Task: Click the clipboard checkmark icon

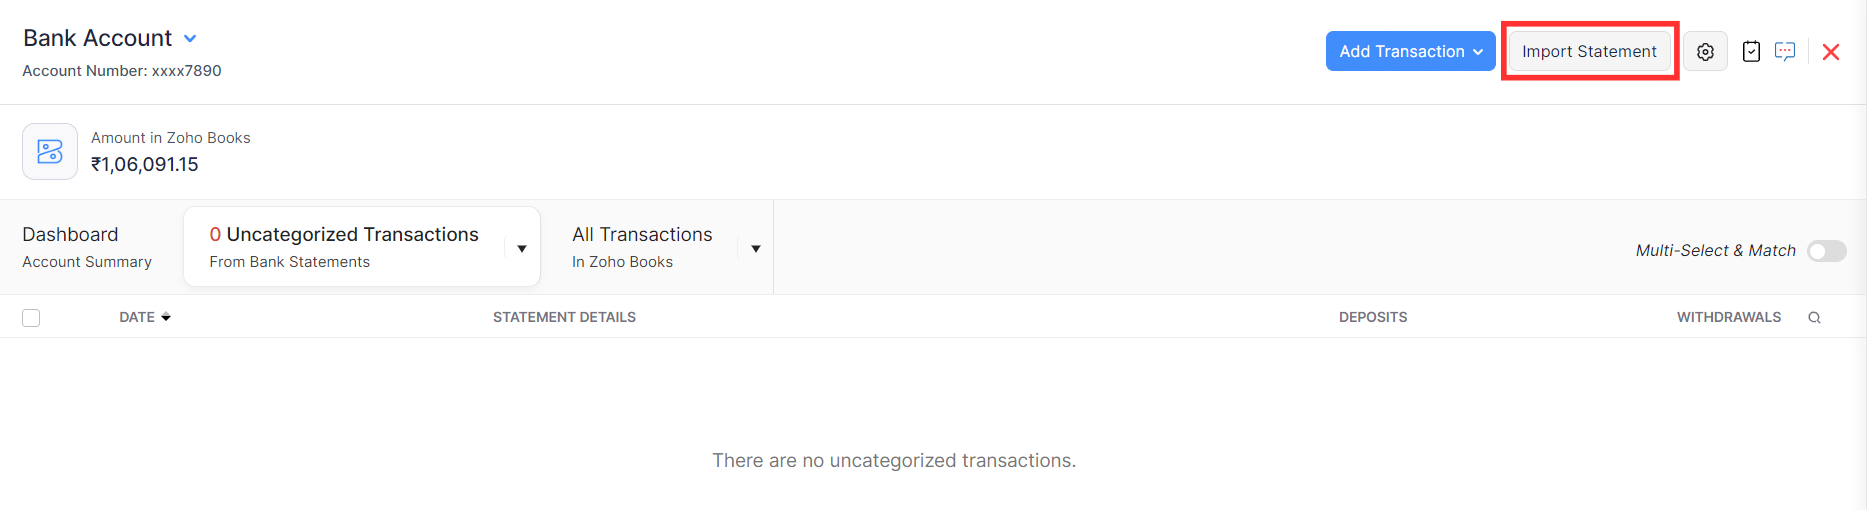Action: click(1751, 52)
